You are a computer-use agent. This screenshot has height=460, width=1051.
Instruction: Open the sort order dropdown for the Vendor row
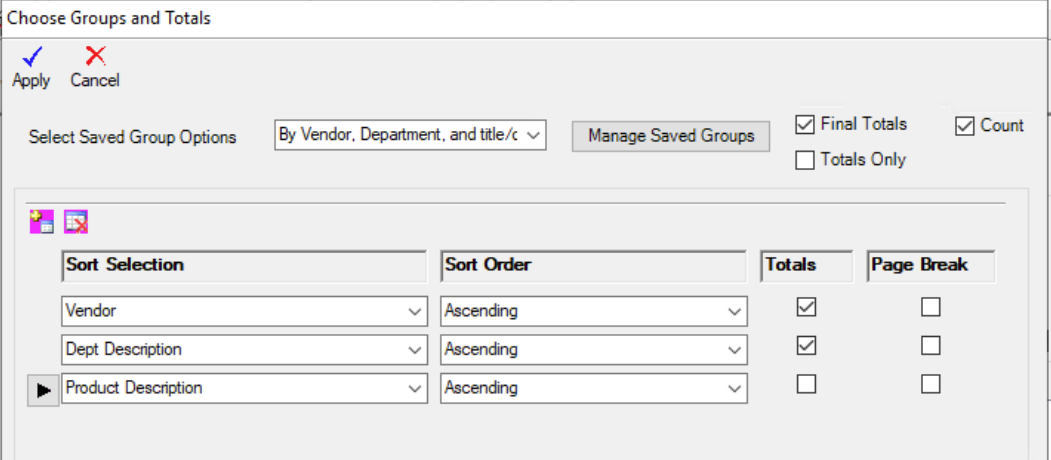tap(735, 312)
